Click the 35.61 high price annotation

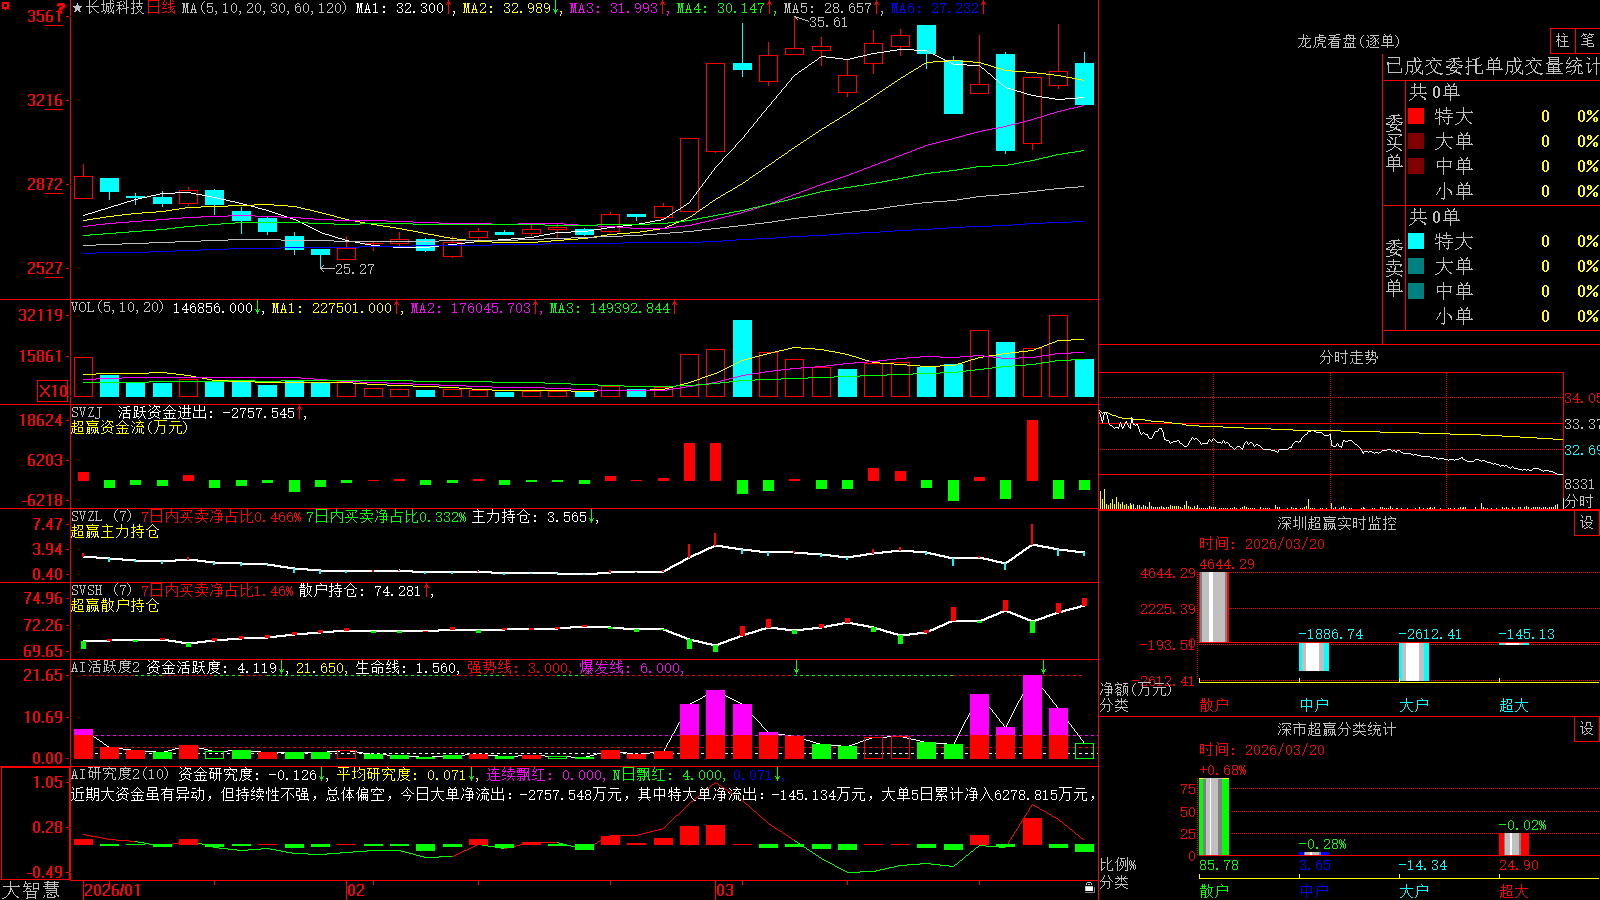click(828, 22)
